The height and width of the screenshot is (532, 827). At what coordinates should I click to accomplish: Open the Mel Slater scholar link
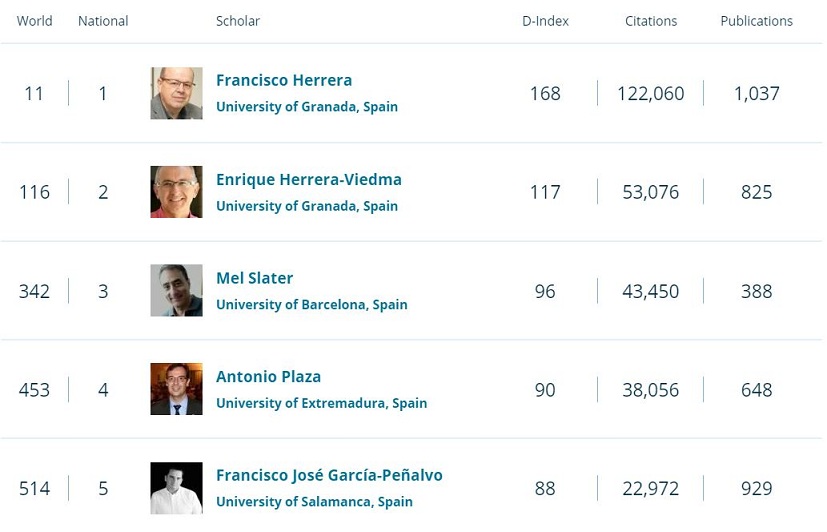254,278
